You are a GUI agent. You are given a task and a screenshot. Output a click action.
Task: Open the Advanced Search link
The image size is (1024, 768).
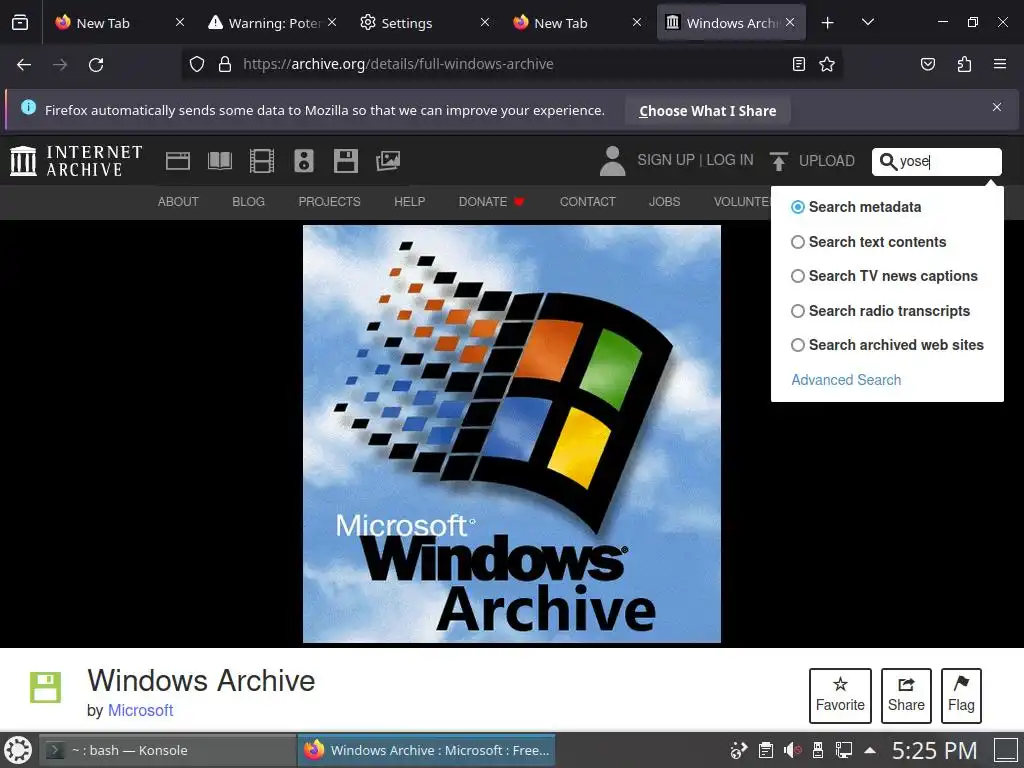click(846, 380)
